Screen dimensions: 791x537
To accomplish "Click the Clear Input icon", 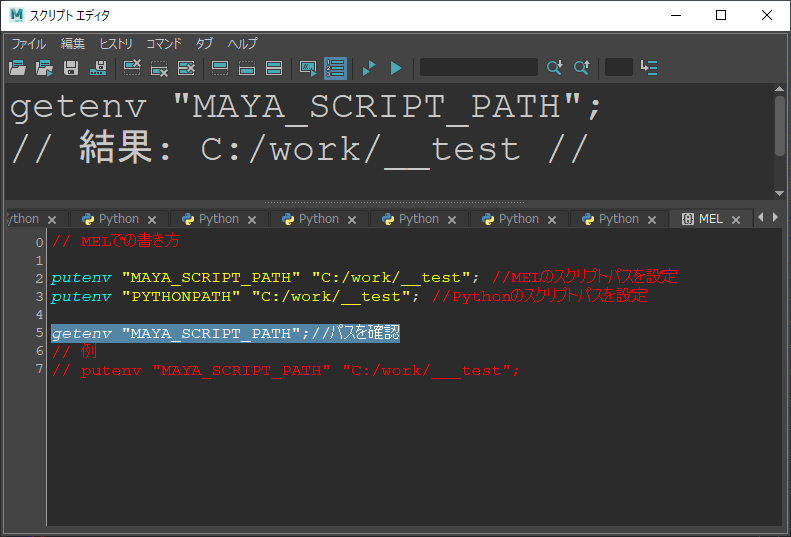I will click(x=159, y=68).
